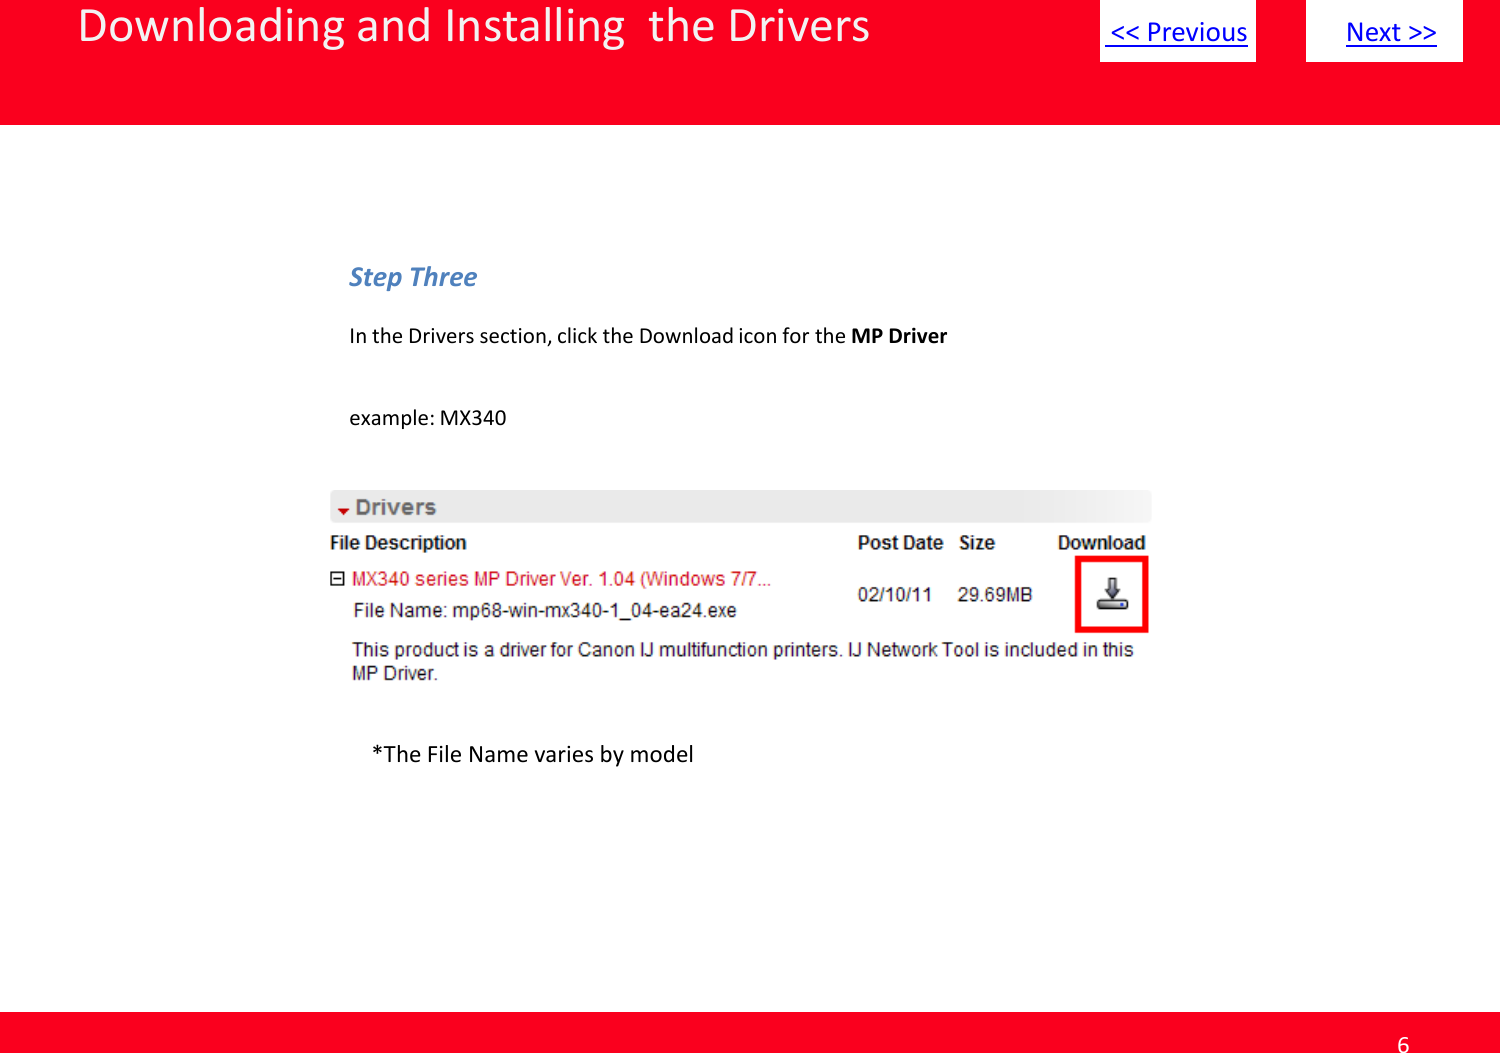Viewport: 1500px width, 1053px height.
Task: Click the Step Three heading
Action: click(413, 277)
